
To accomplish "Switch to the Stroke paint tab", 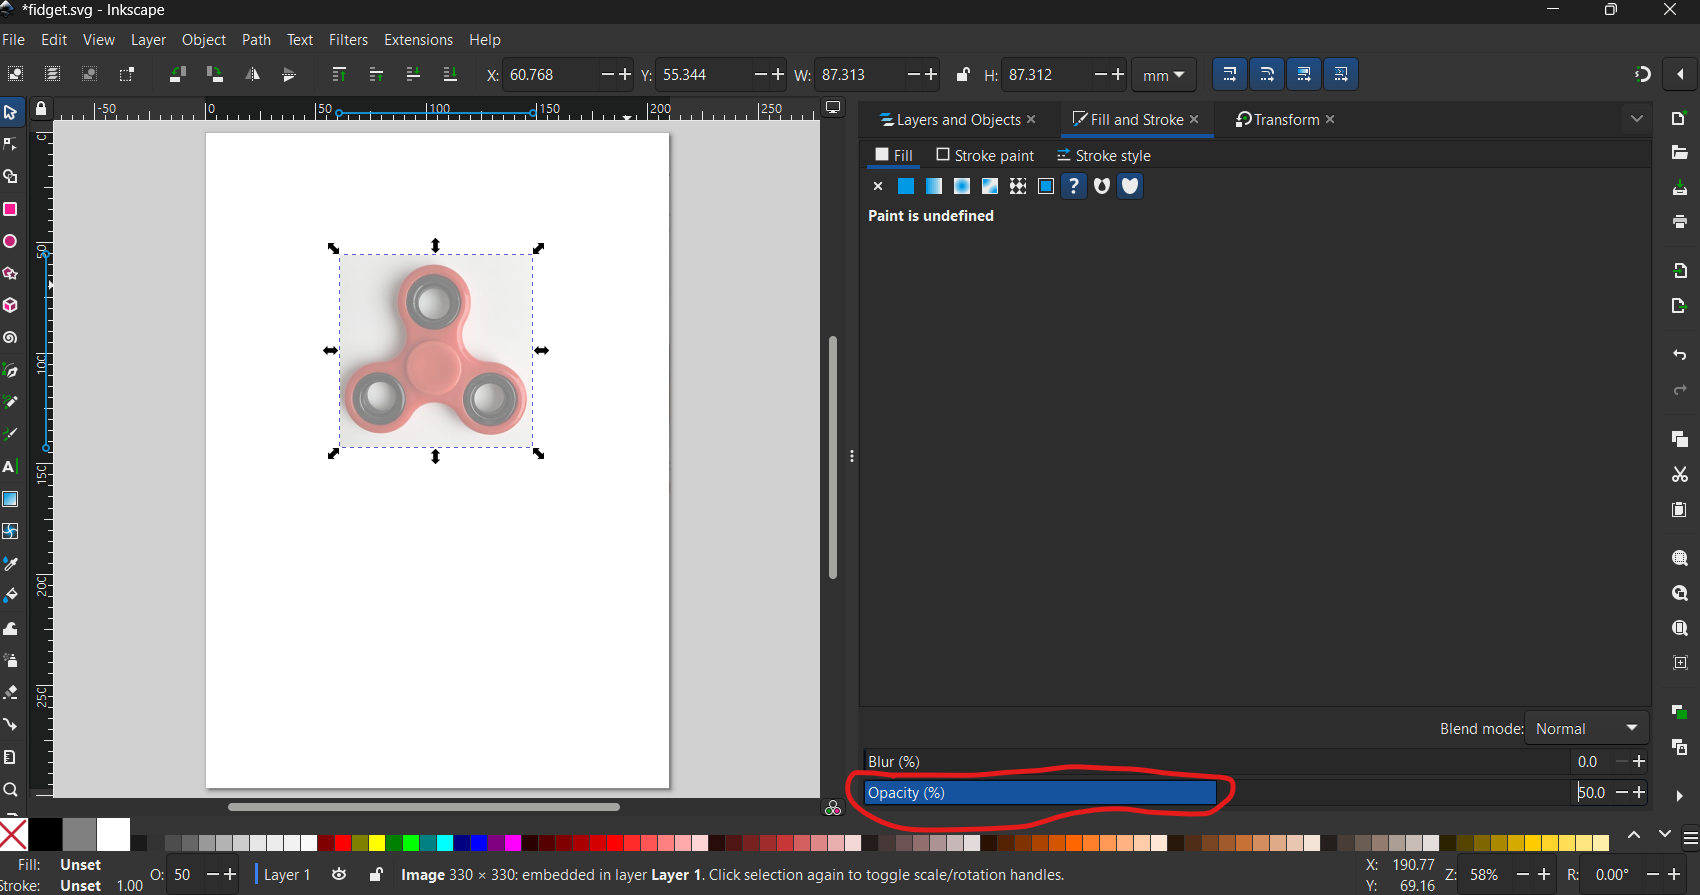I will pos(985,155).
